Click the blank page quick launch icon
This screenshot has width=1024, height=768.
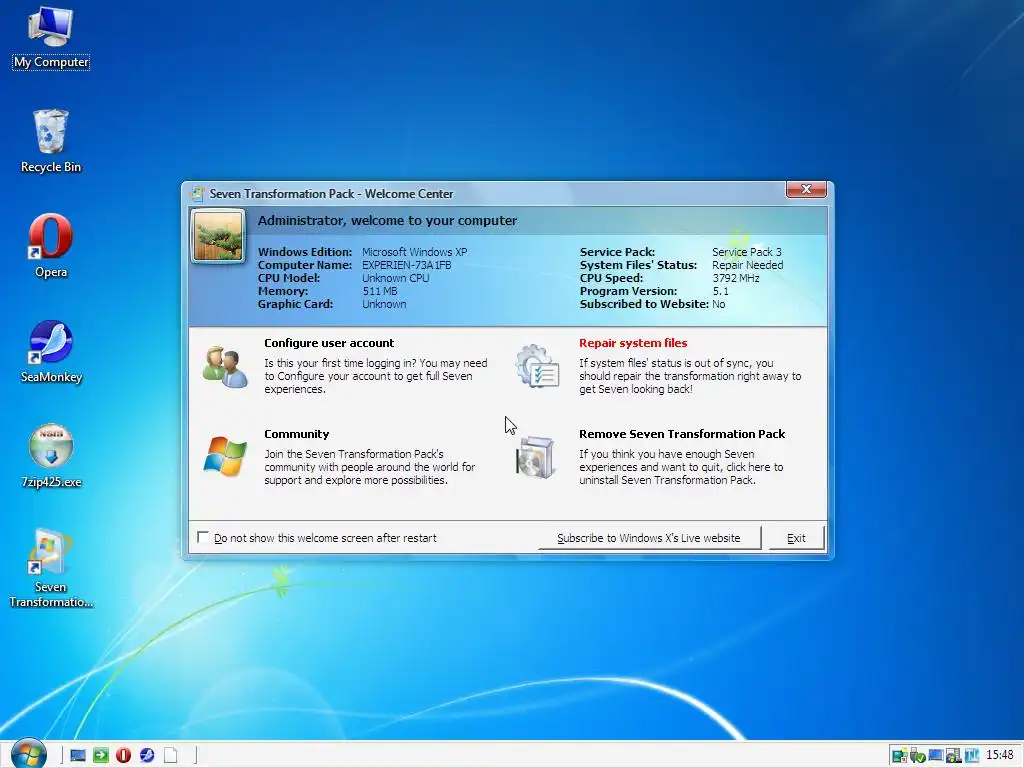(x=170, y=756)
